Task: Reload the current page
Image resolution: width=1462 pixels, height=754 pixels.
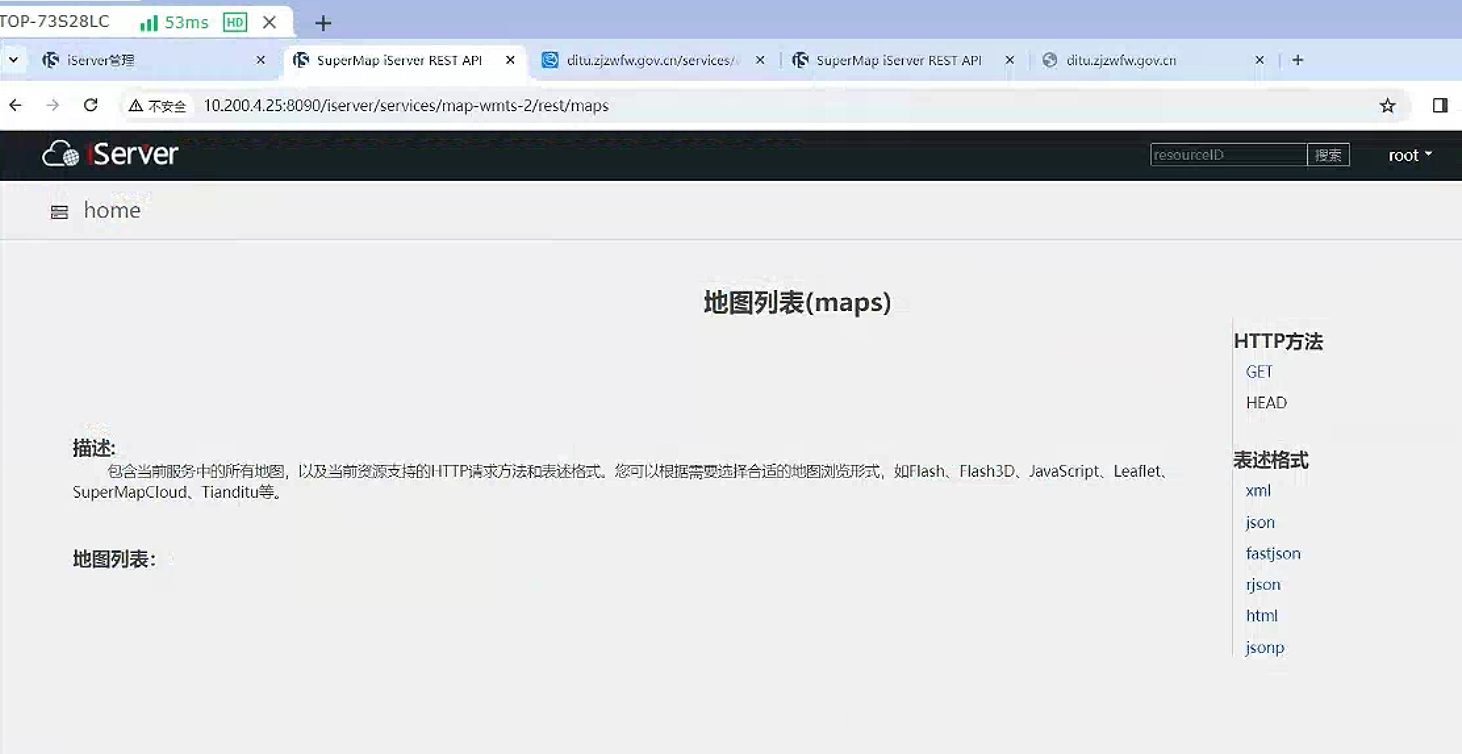Action: click(91, 105)
